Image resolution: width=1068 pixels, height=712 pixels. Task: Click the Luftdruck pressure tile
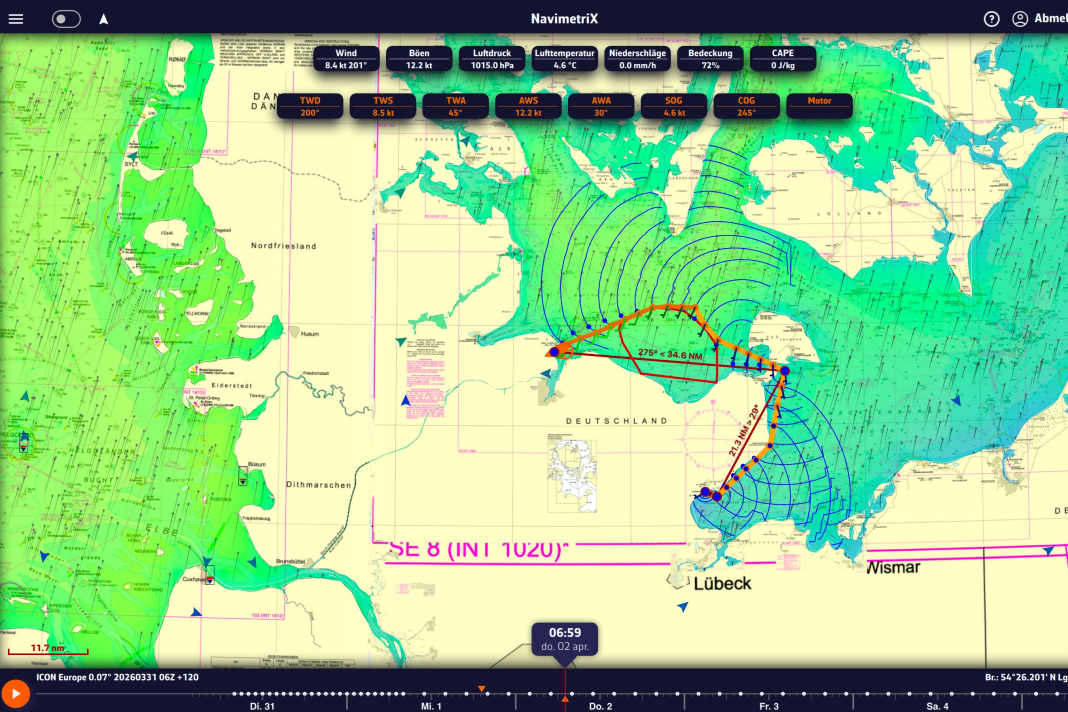pyautogui.click(x=492, y=58)
